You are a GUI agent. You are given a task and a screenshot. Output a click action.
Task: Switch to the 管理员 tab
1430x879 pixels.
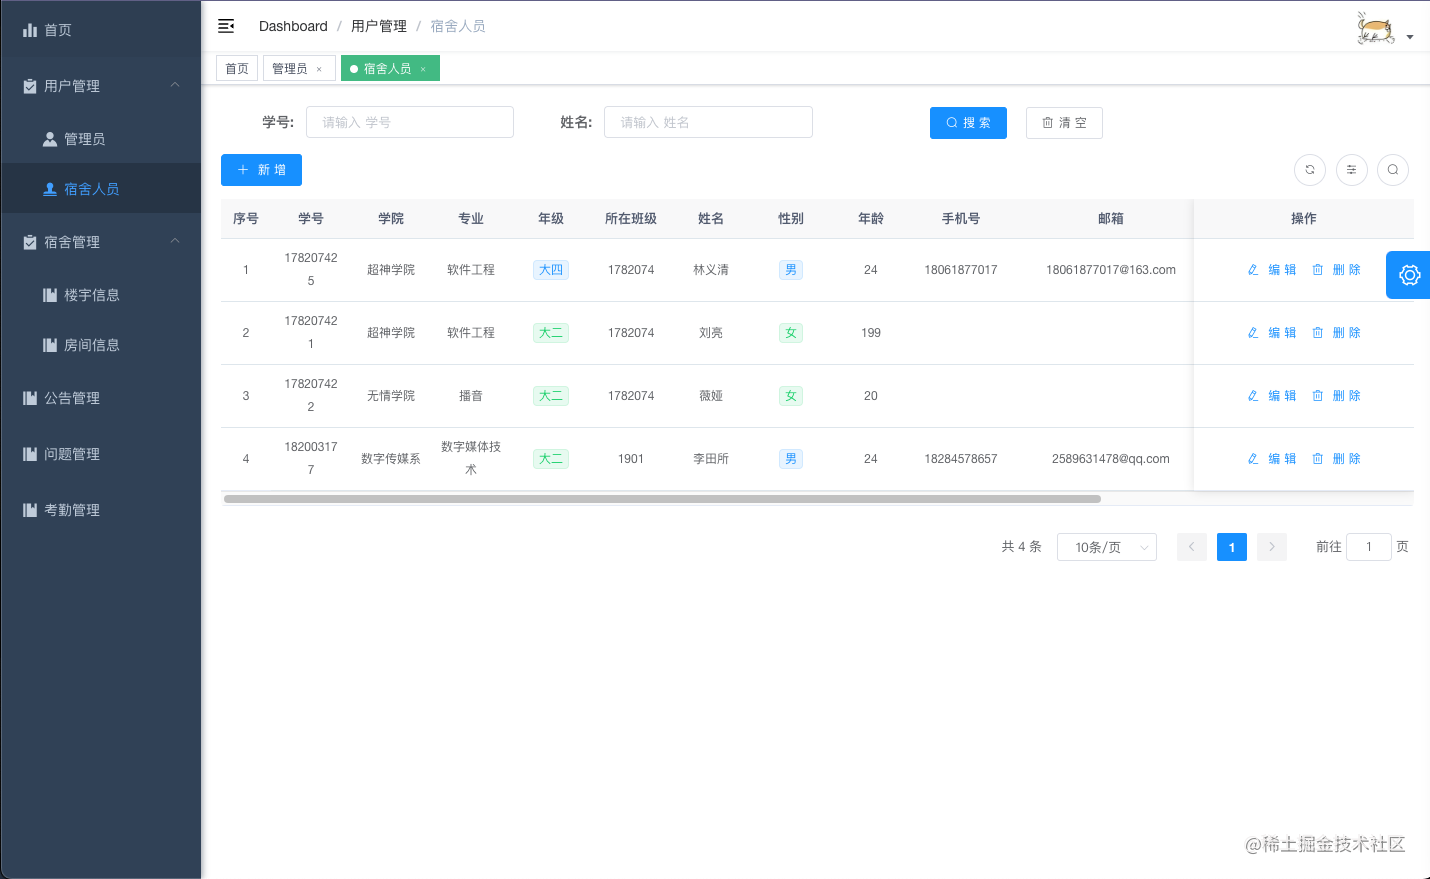299,68
